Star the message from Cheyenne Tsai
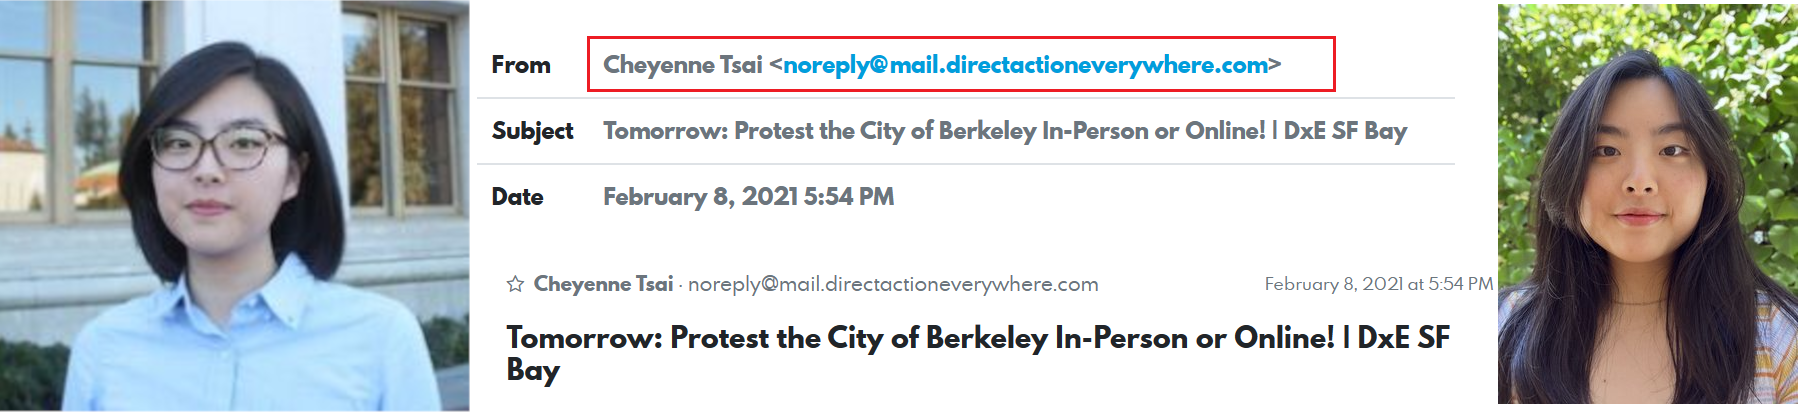1798x412 pixels. pos(515,284)
